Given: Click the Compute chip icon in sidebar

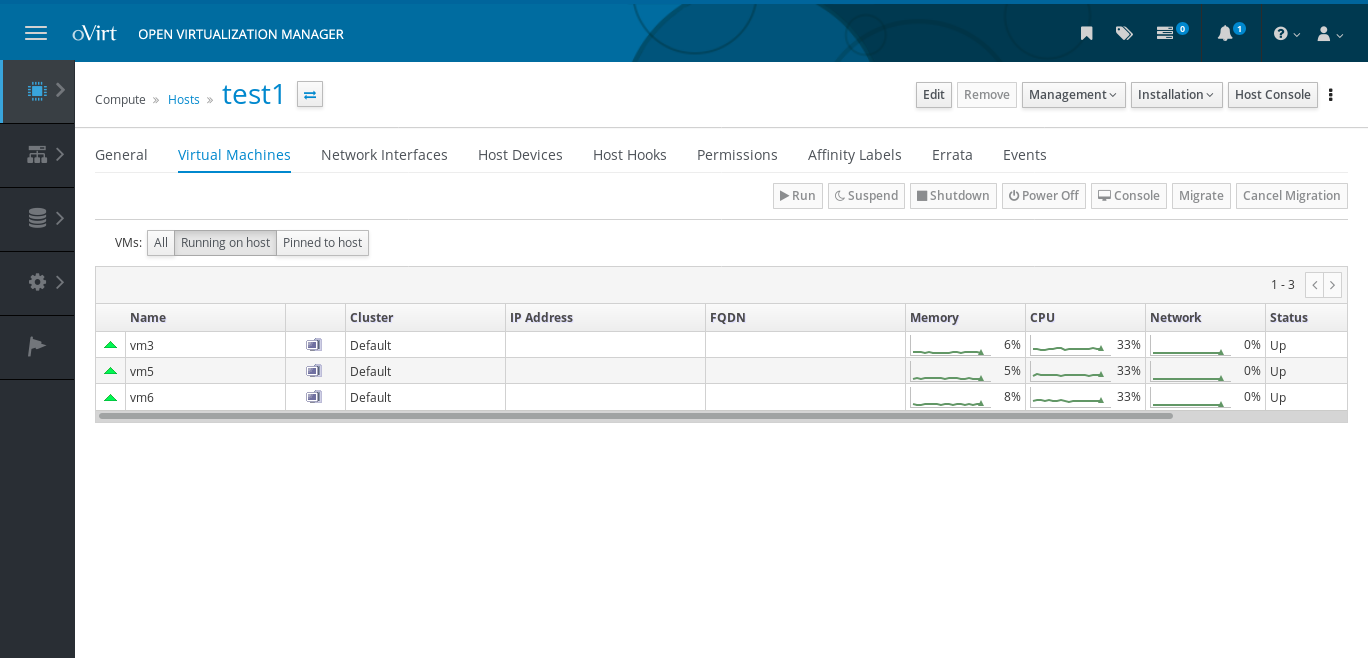Looking at the screenshot, I should (x=37, y=91).
